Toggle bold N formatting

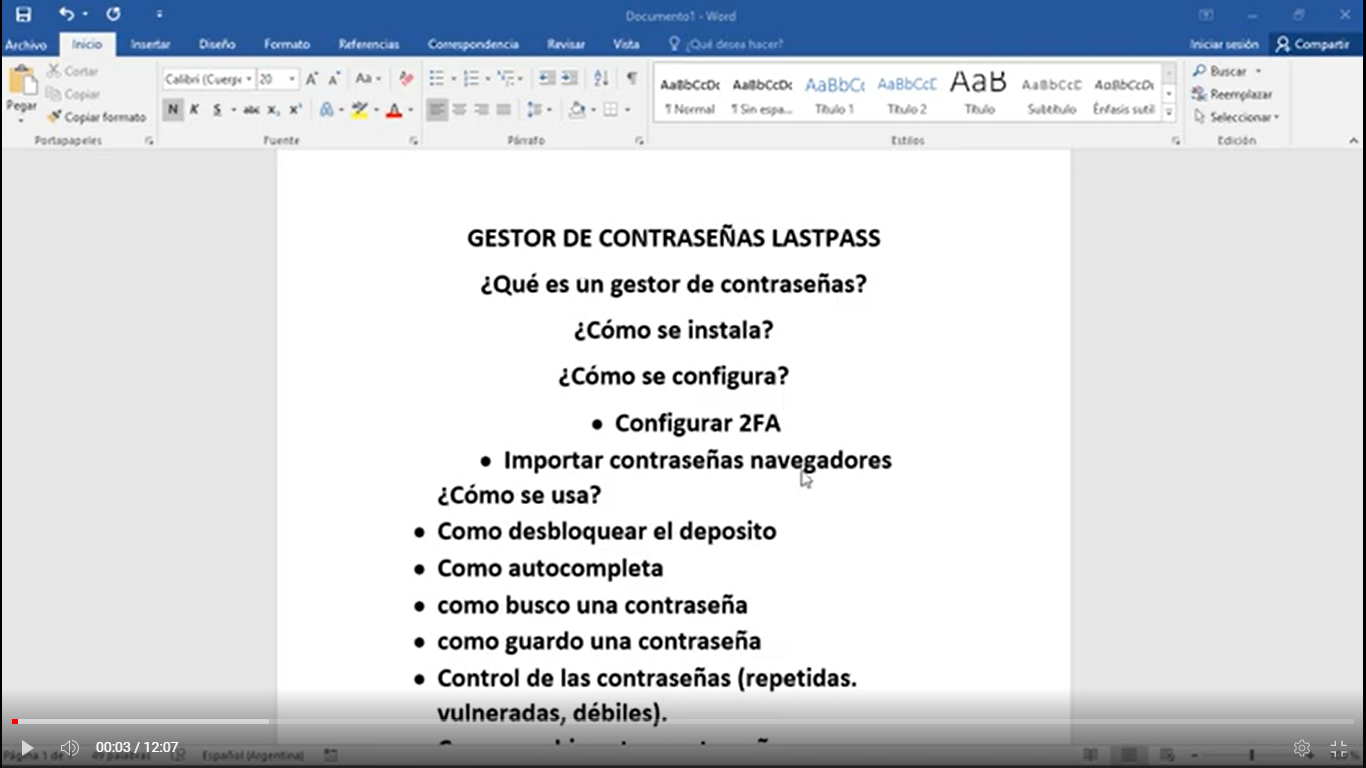tap(173, 110)
